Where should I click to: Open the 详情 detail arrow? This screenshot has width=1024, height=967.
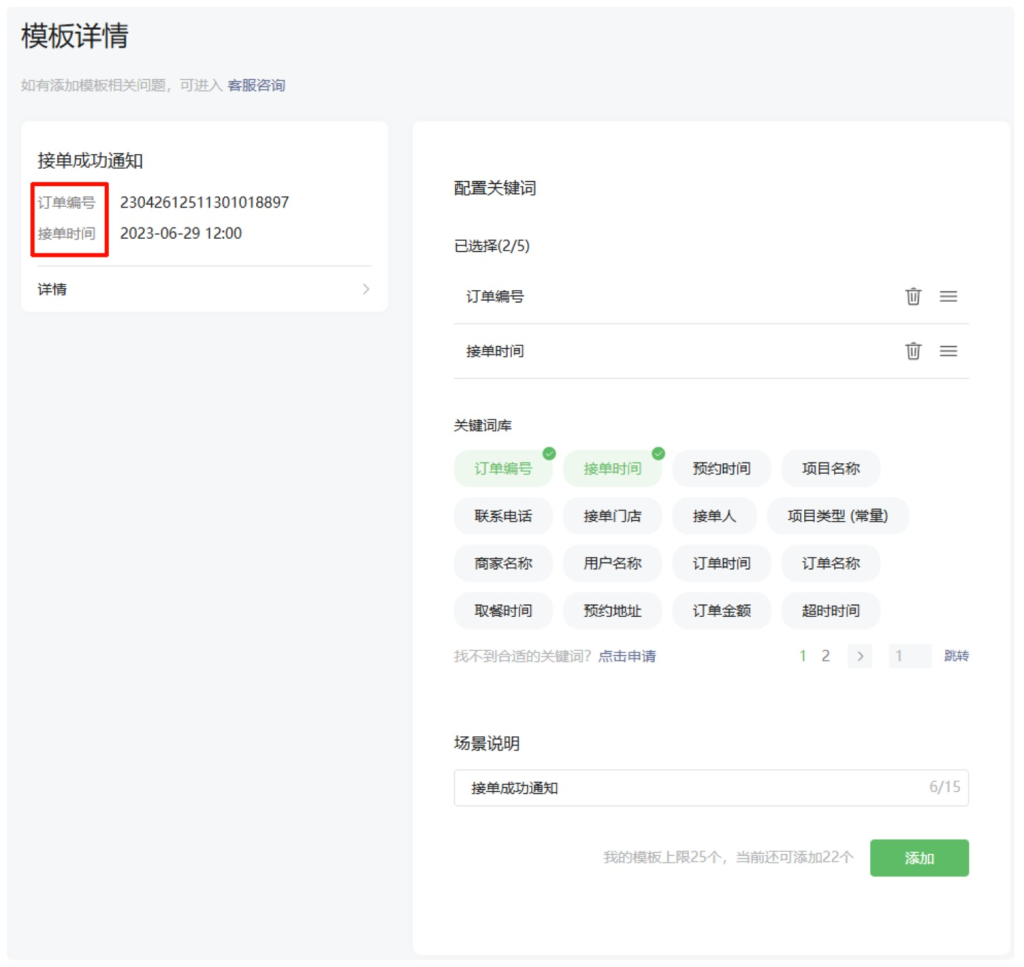(x=367, y=289)
